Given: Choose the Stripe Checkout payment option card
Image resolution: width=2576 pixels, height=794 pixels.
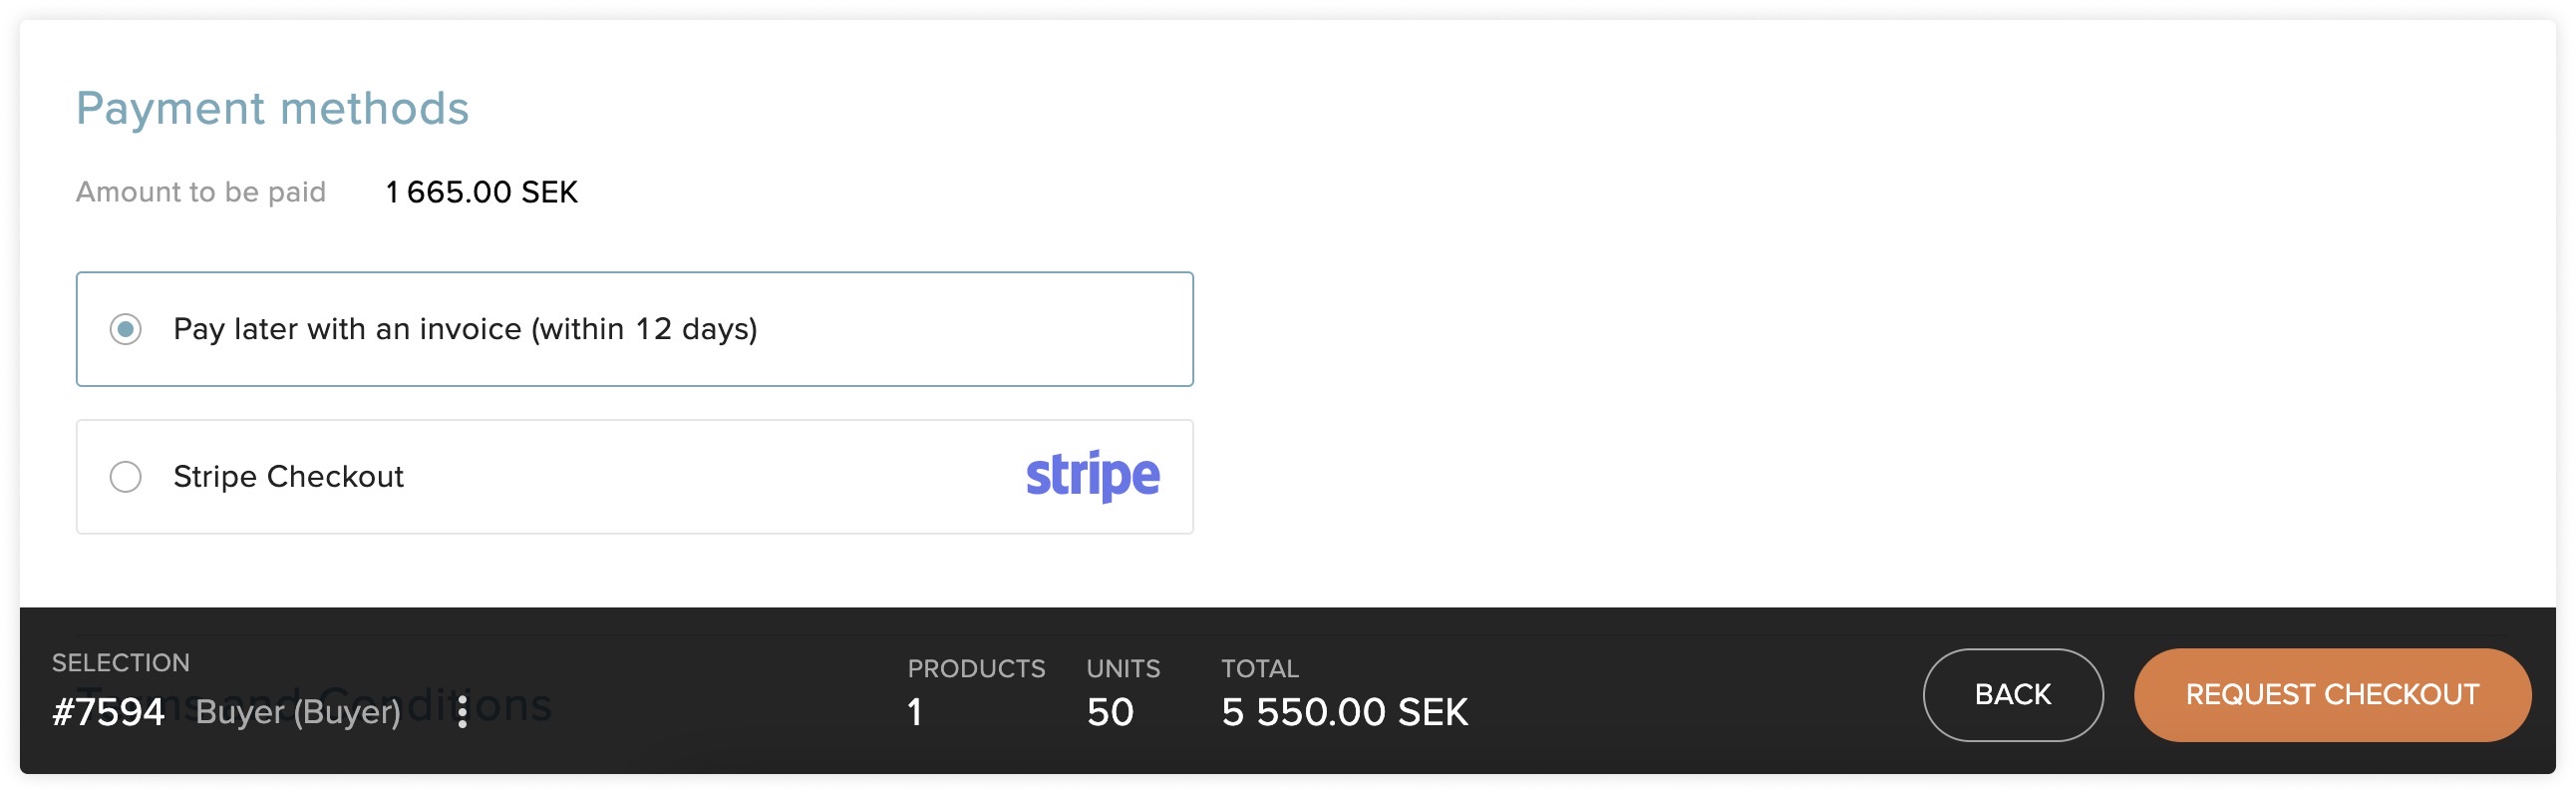Looking at the screenshot, I should (635, 477).
